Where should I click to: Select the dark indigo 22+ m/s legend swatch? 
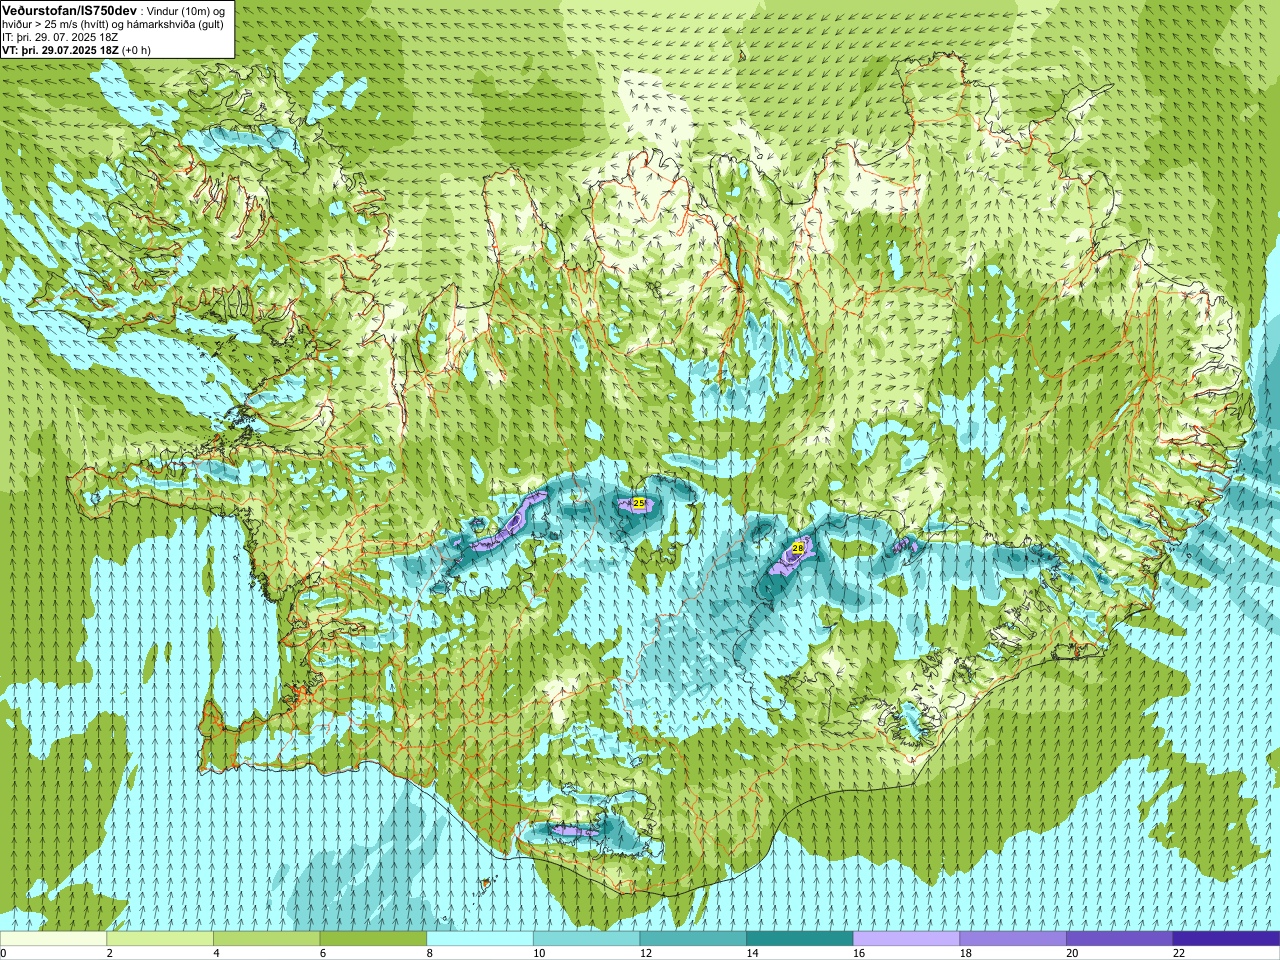click(x=1226, y=939)
